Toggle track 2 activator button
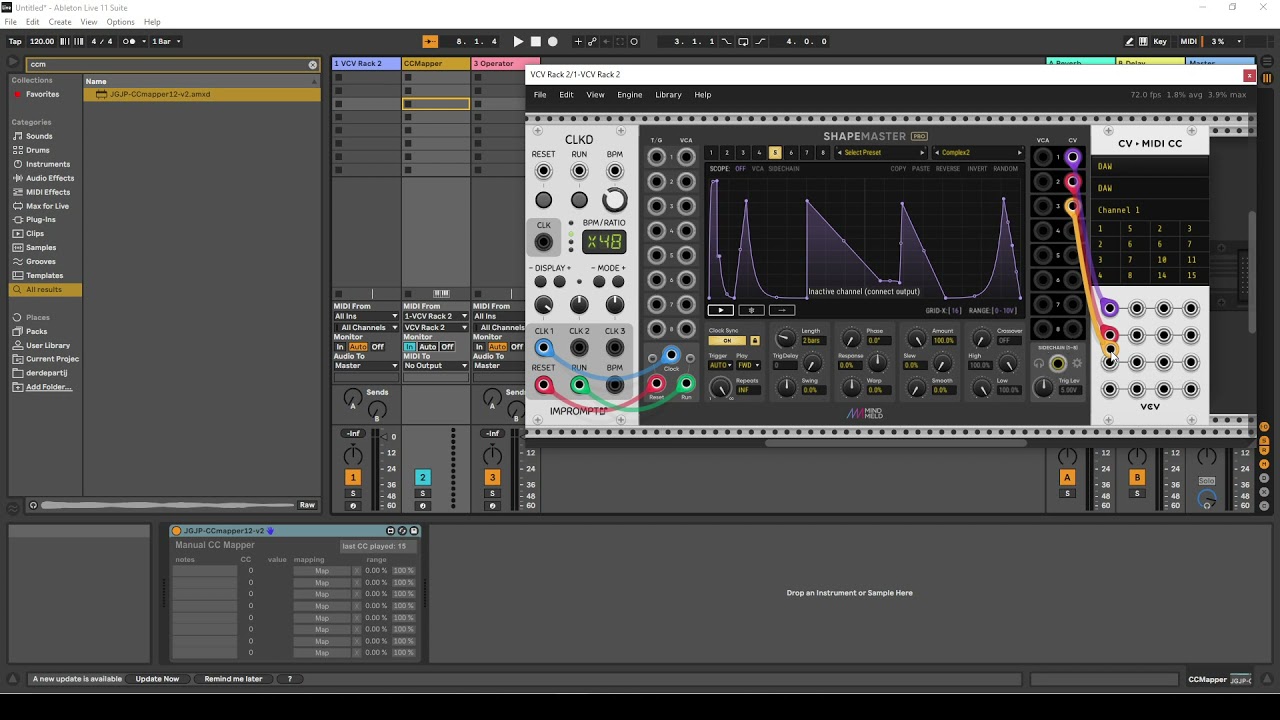The image size is (1280, 720). point(422,478)
